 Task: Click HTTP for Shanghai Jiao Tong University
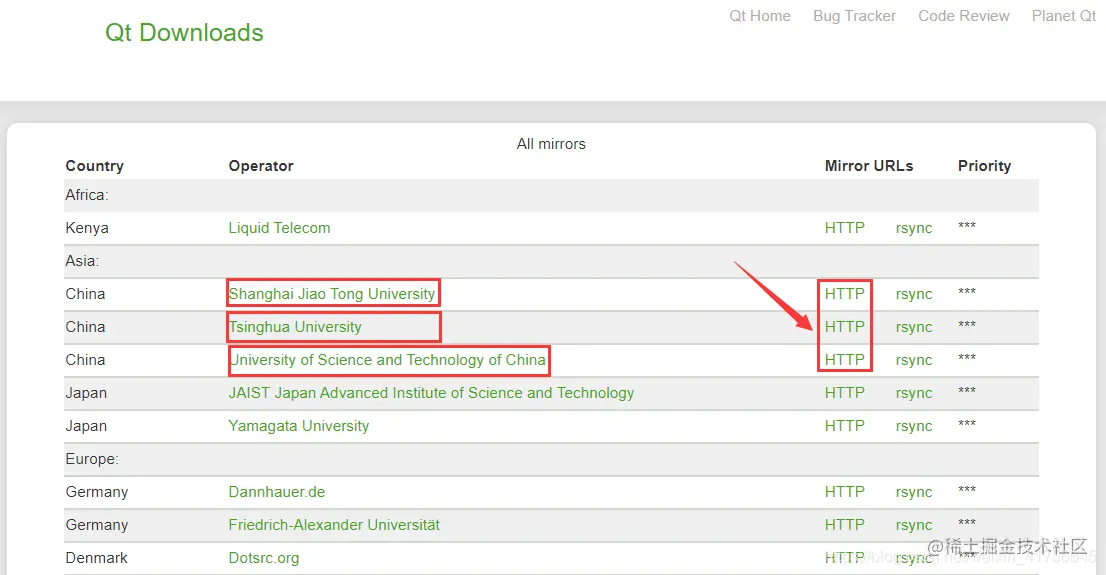pyautogui.click(x=844, y=293)
